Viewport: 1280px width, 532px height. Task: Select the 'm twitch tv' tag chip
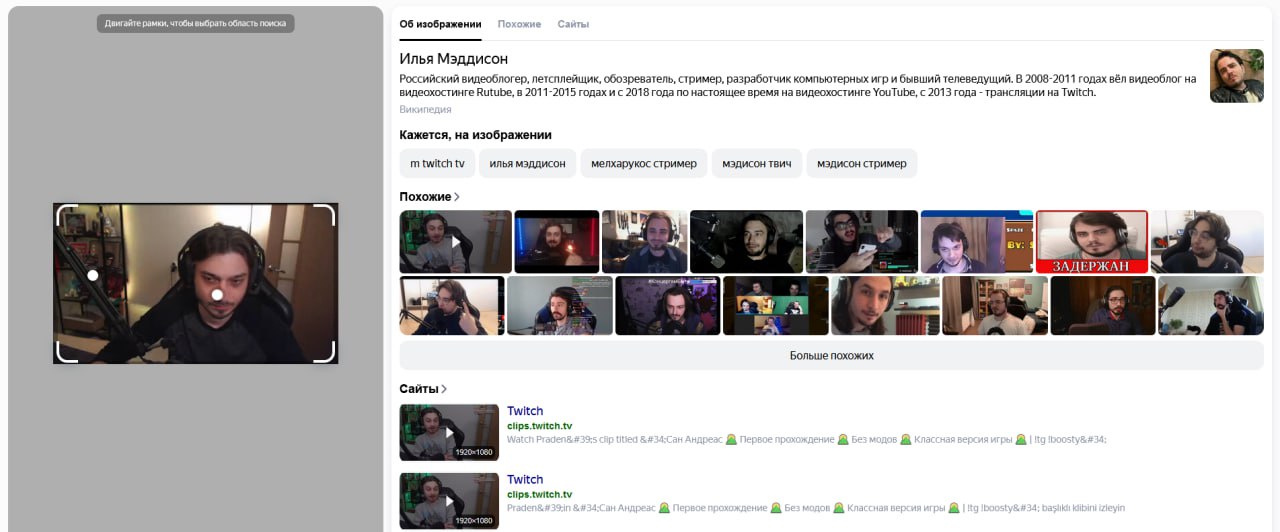click(x=437, y=163)
